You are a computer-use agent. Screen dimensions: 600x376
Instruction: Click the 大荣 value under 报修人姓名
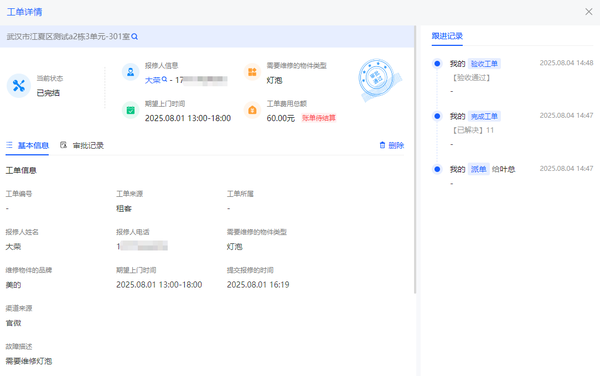[13, 247]
